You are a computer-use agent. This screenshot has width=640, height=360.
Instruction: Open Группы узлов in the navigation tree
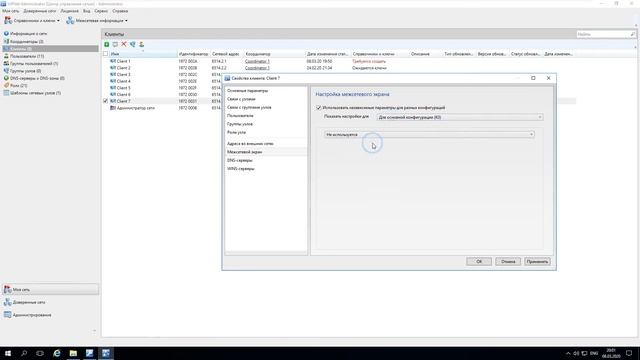[25, 71]
